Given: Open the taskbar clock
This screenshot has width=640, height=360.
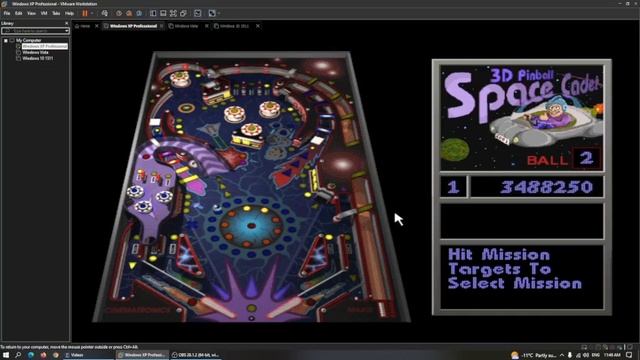Looking at the screenshot, I should 612,355.
